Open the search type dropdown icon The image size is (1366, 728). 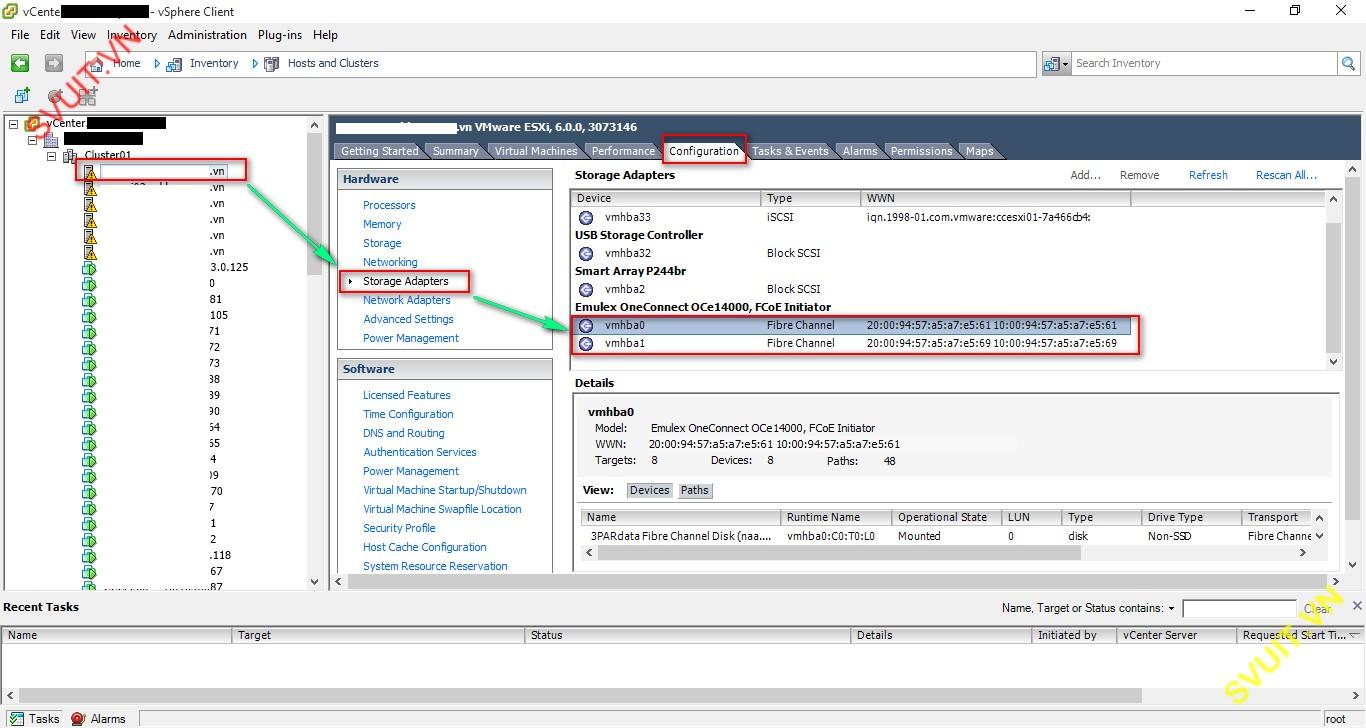point(1055,63)
